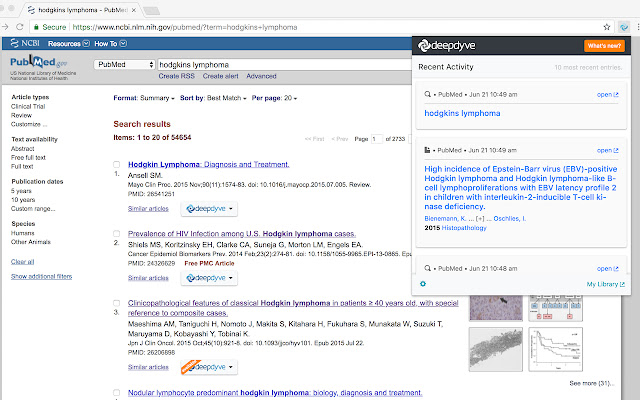The image size is (640, 400).
Task: Limit publication dates to 5 years
Action: 21,191
